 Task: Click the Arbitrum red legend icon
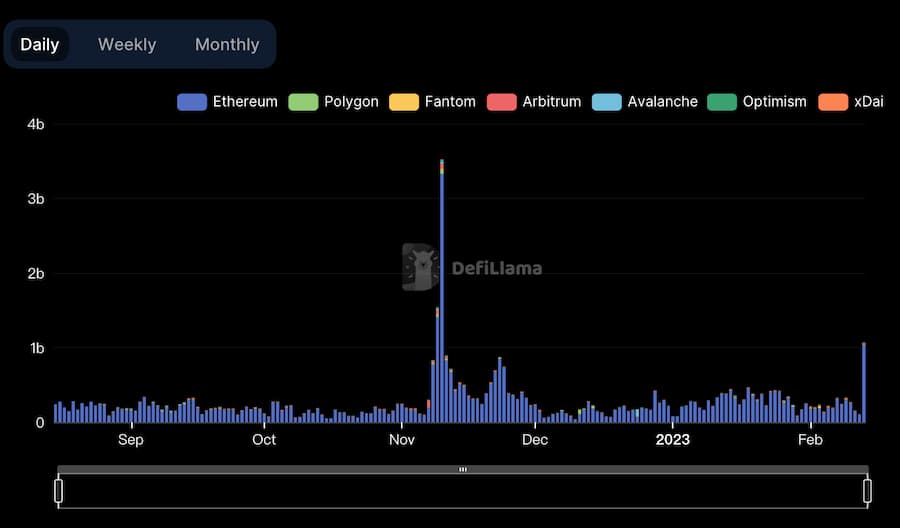pyautogui.click(x=501, y=101)
